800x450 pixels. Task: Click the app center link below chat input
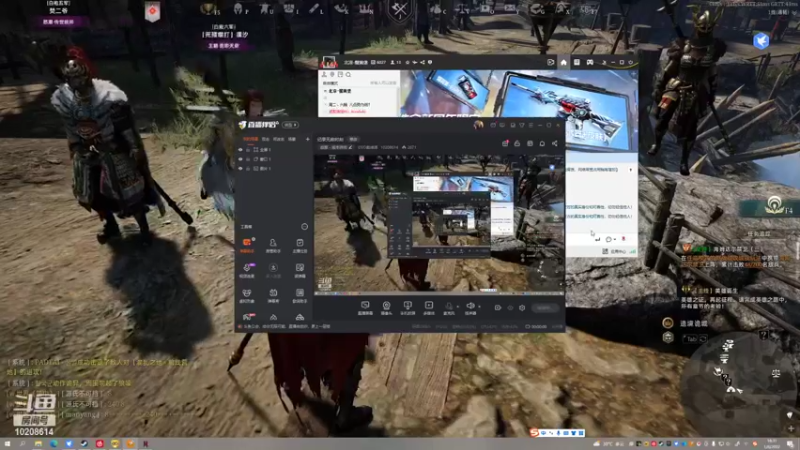coord(614,251)
